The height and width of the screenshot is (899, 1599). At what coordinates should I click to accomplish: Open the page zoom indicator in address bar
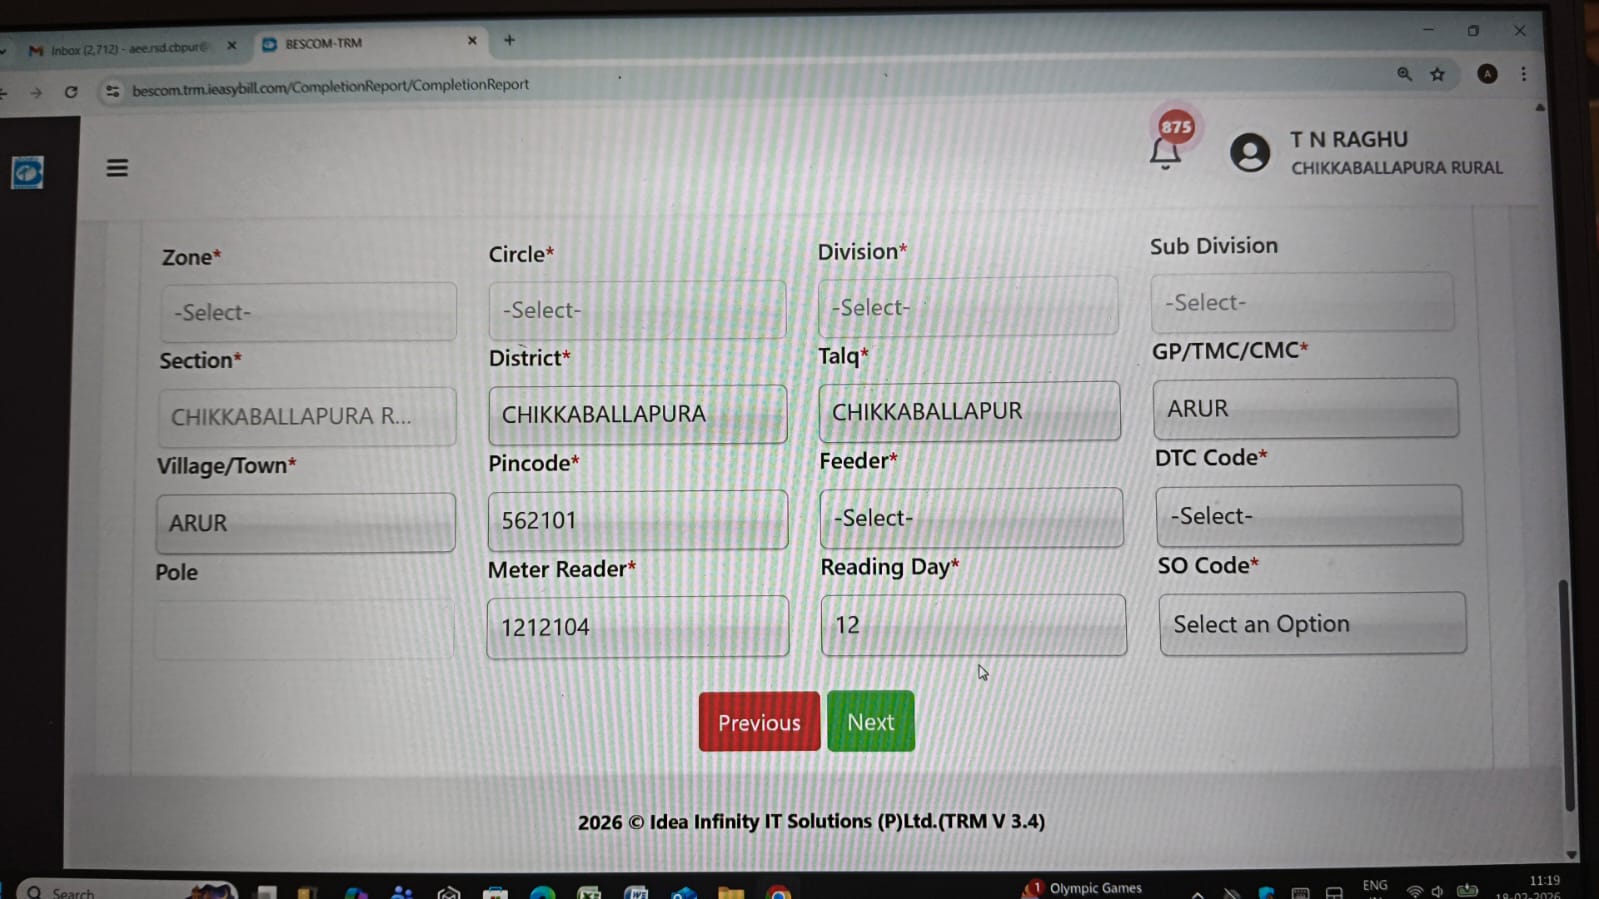pos(1405,74)
